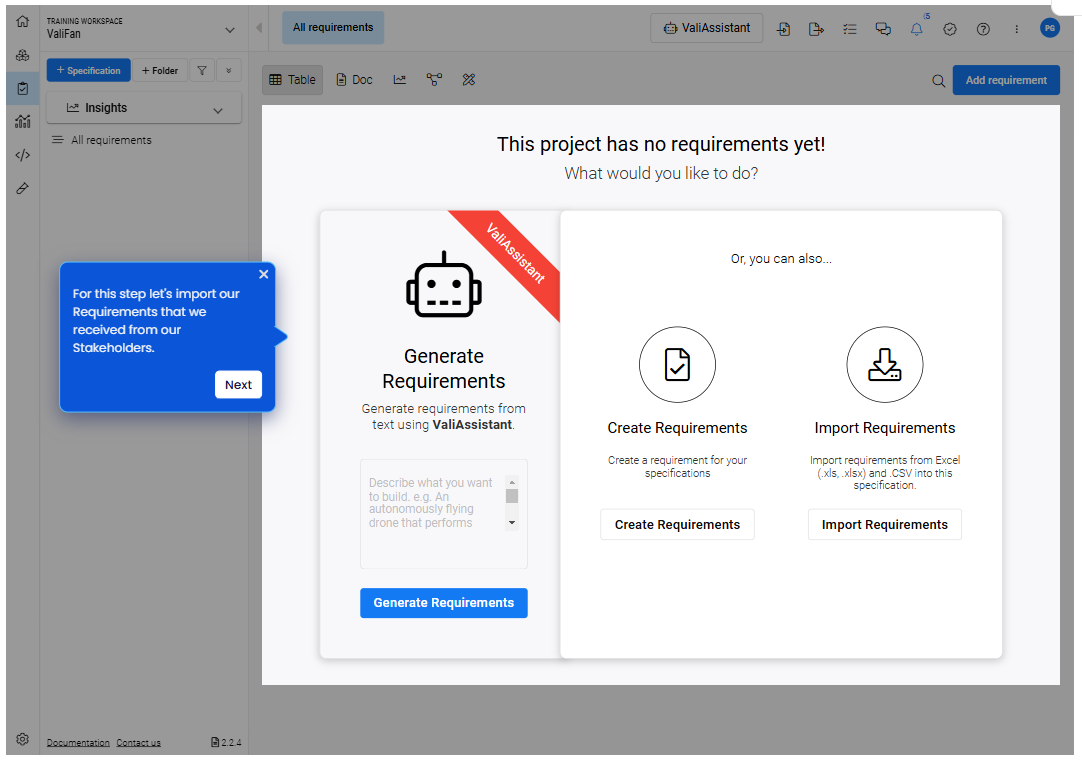This screenshot has height=762, width=1082.
Task: Click the Create Requirements button
Action: point(677,525)
